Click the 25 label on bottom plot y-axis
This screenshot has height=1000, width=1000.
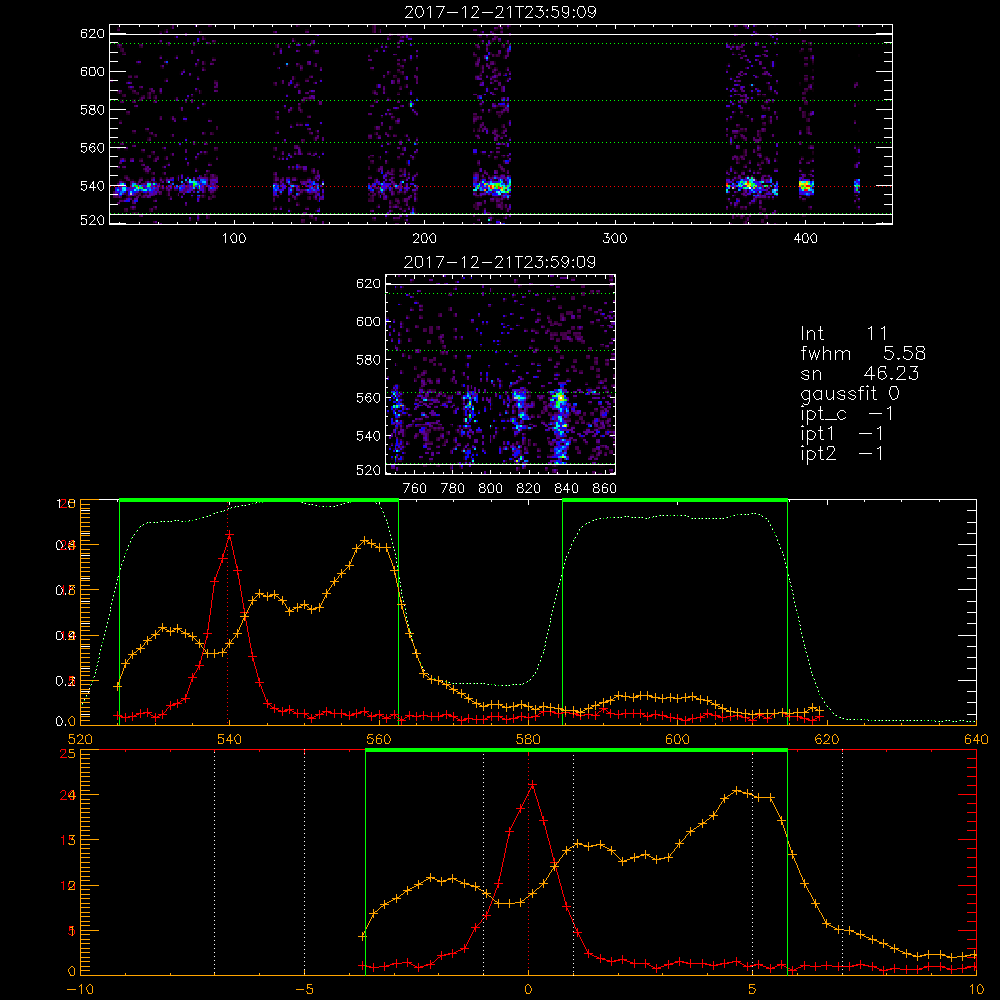(x=67, y=754)
